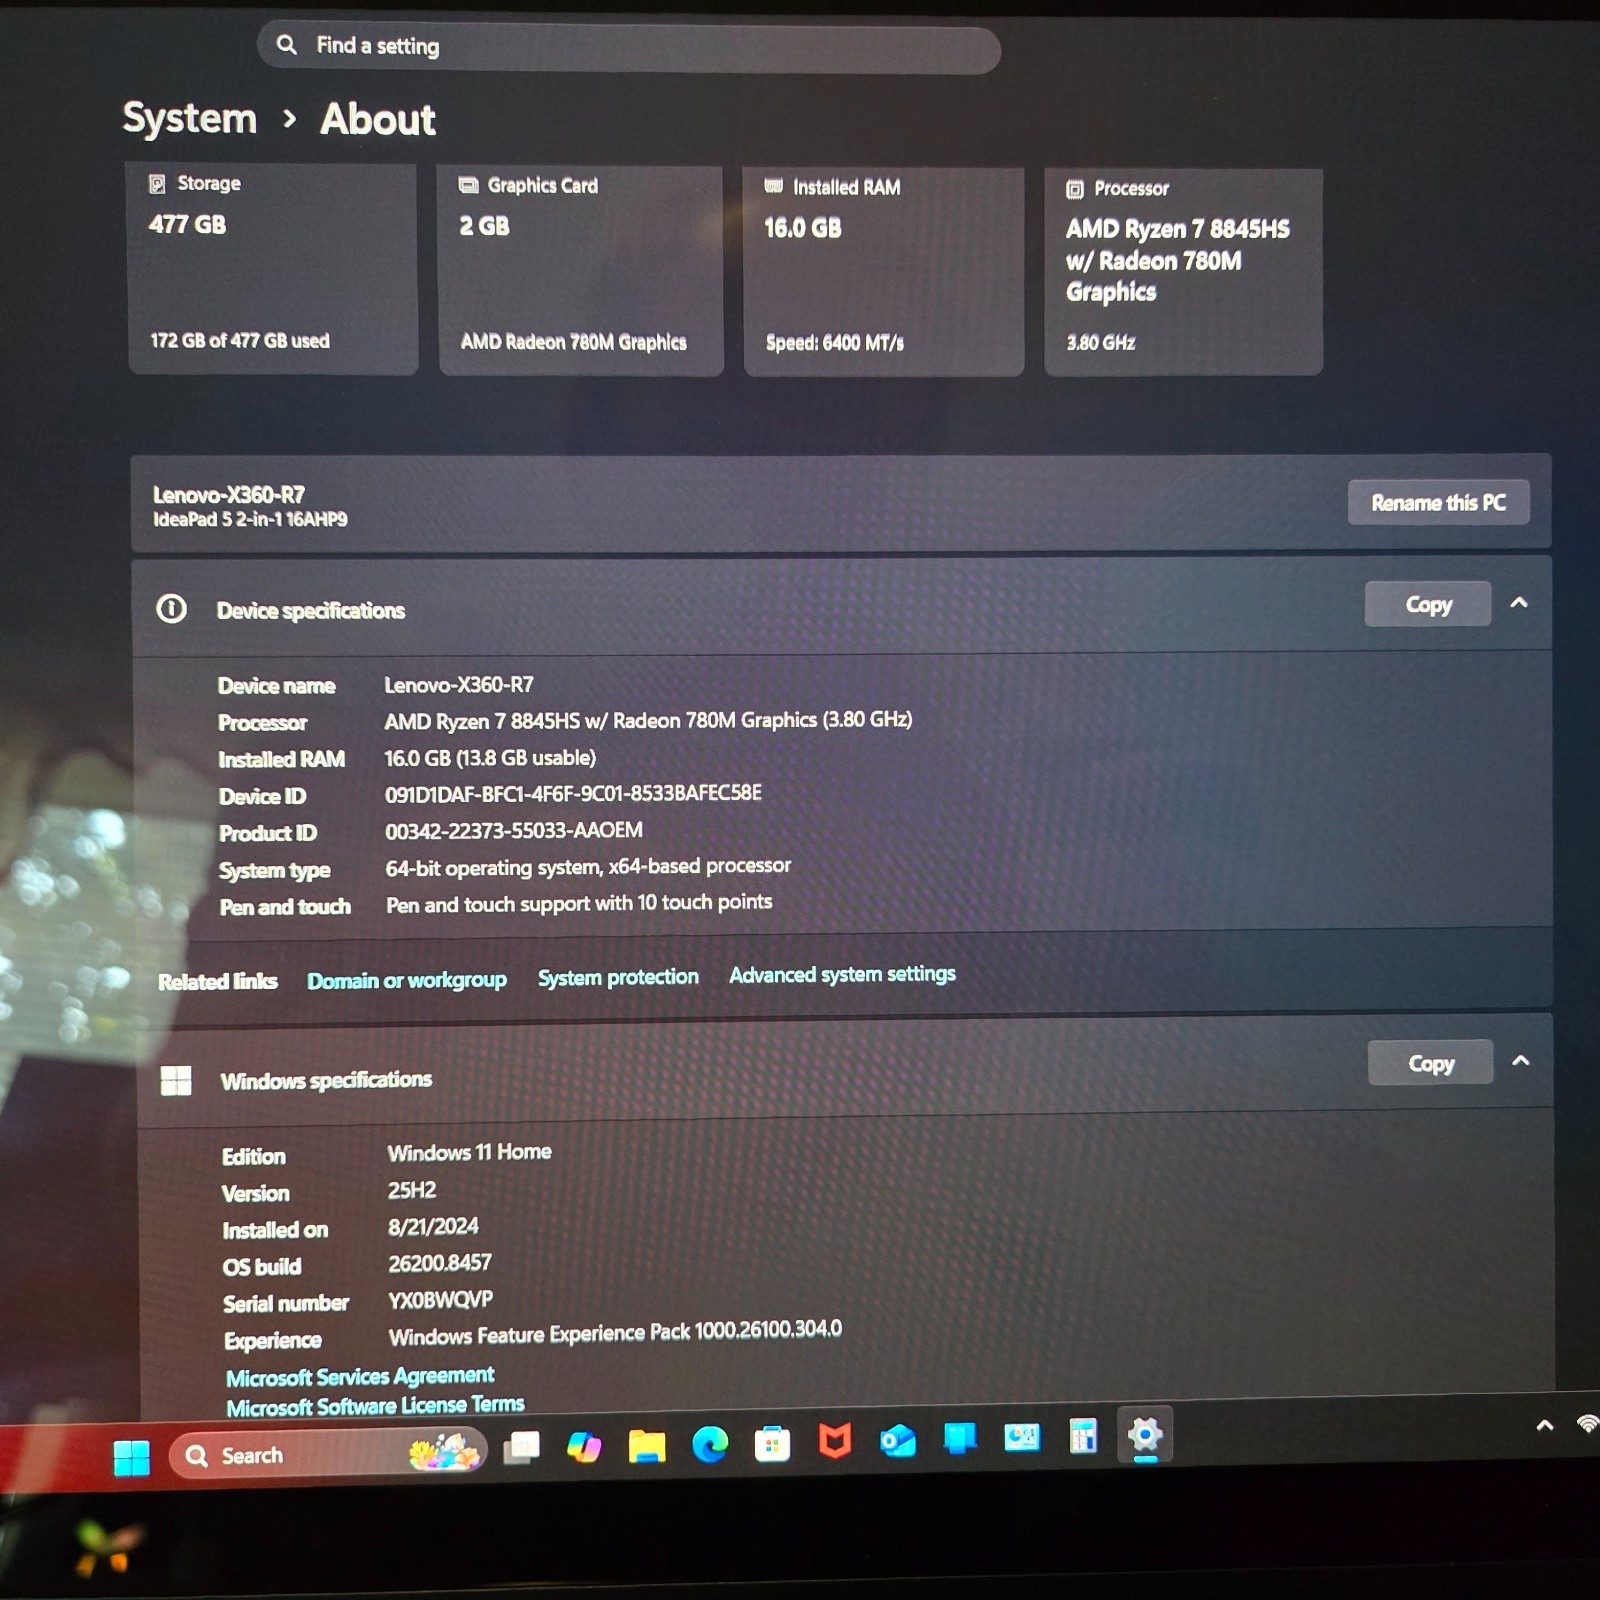
Task: Click the Windows Feature Experience Pack text
Action: (615, 1334)
